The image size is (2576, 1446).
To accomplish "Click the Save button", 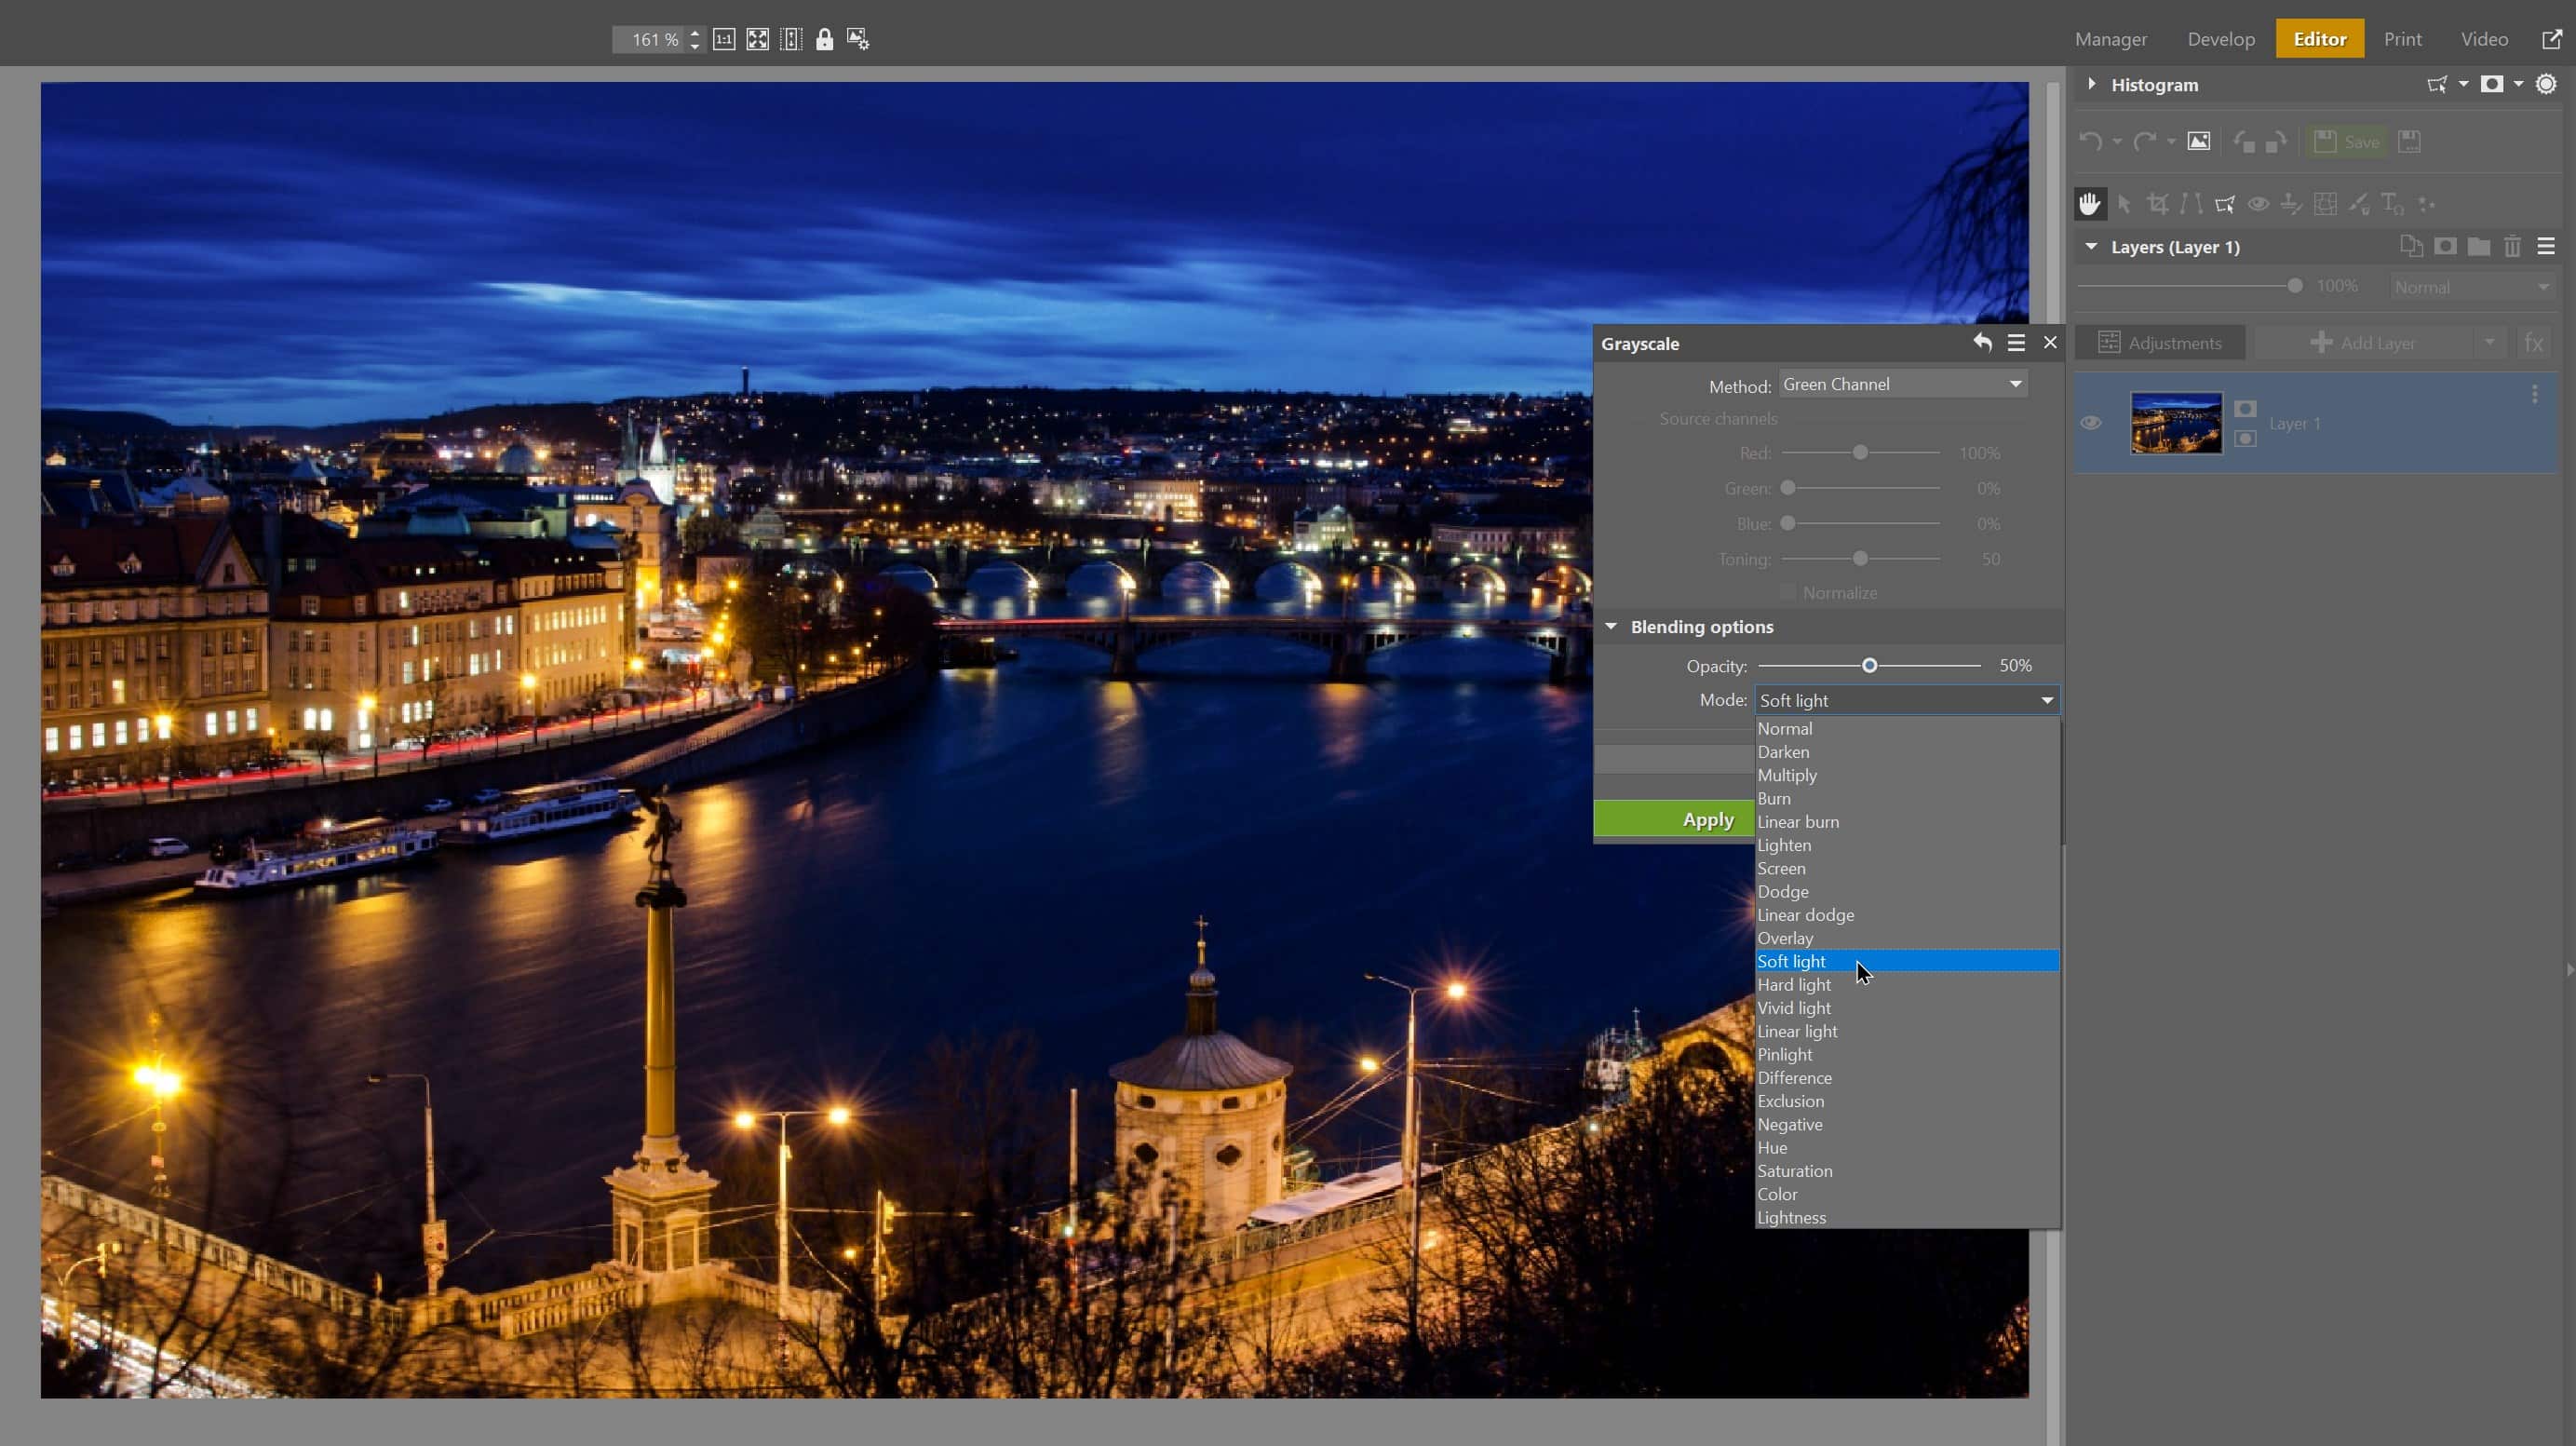I will pos(2347,142).
